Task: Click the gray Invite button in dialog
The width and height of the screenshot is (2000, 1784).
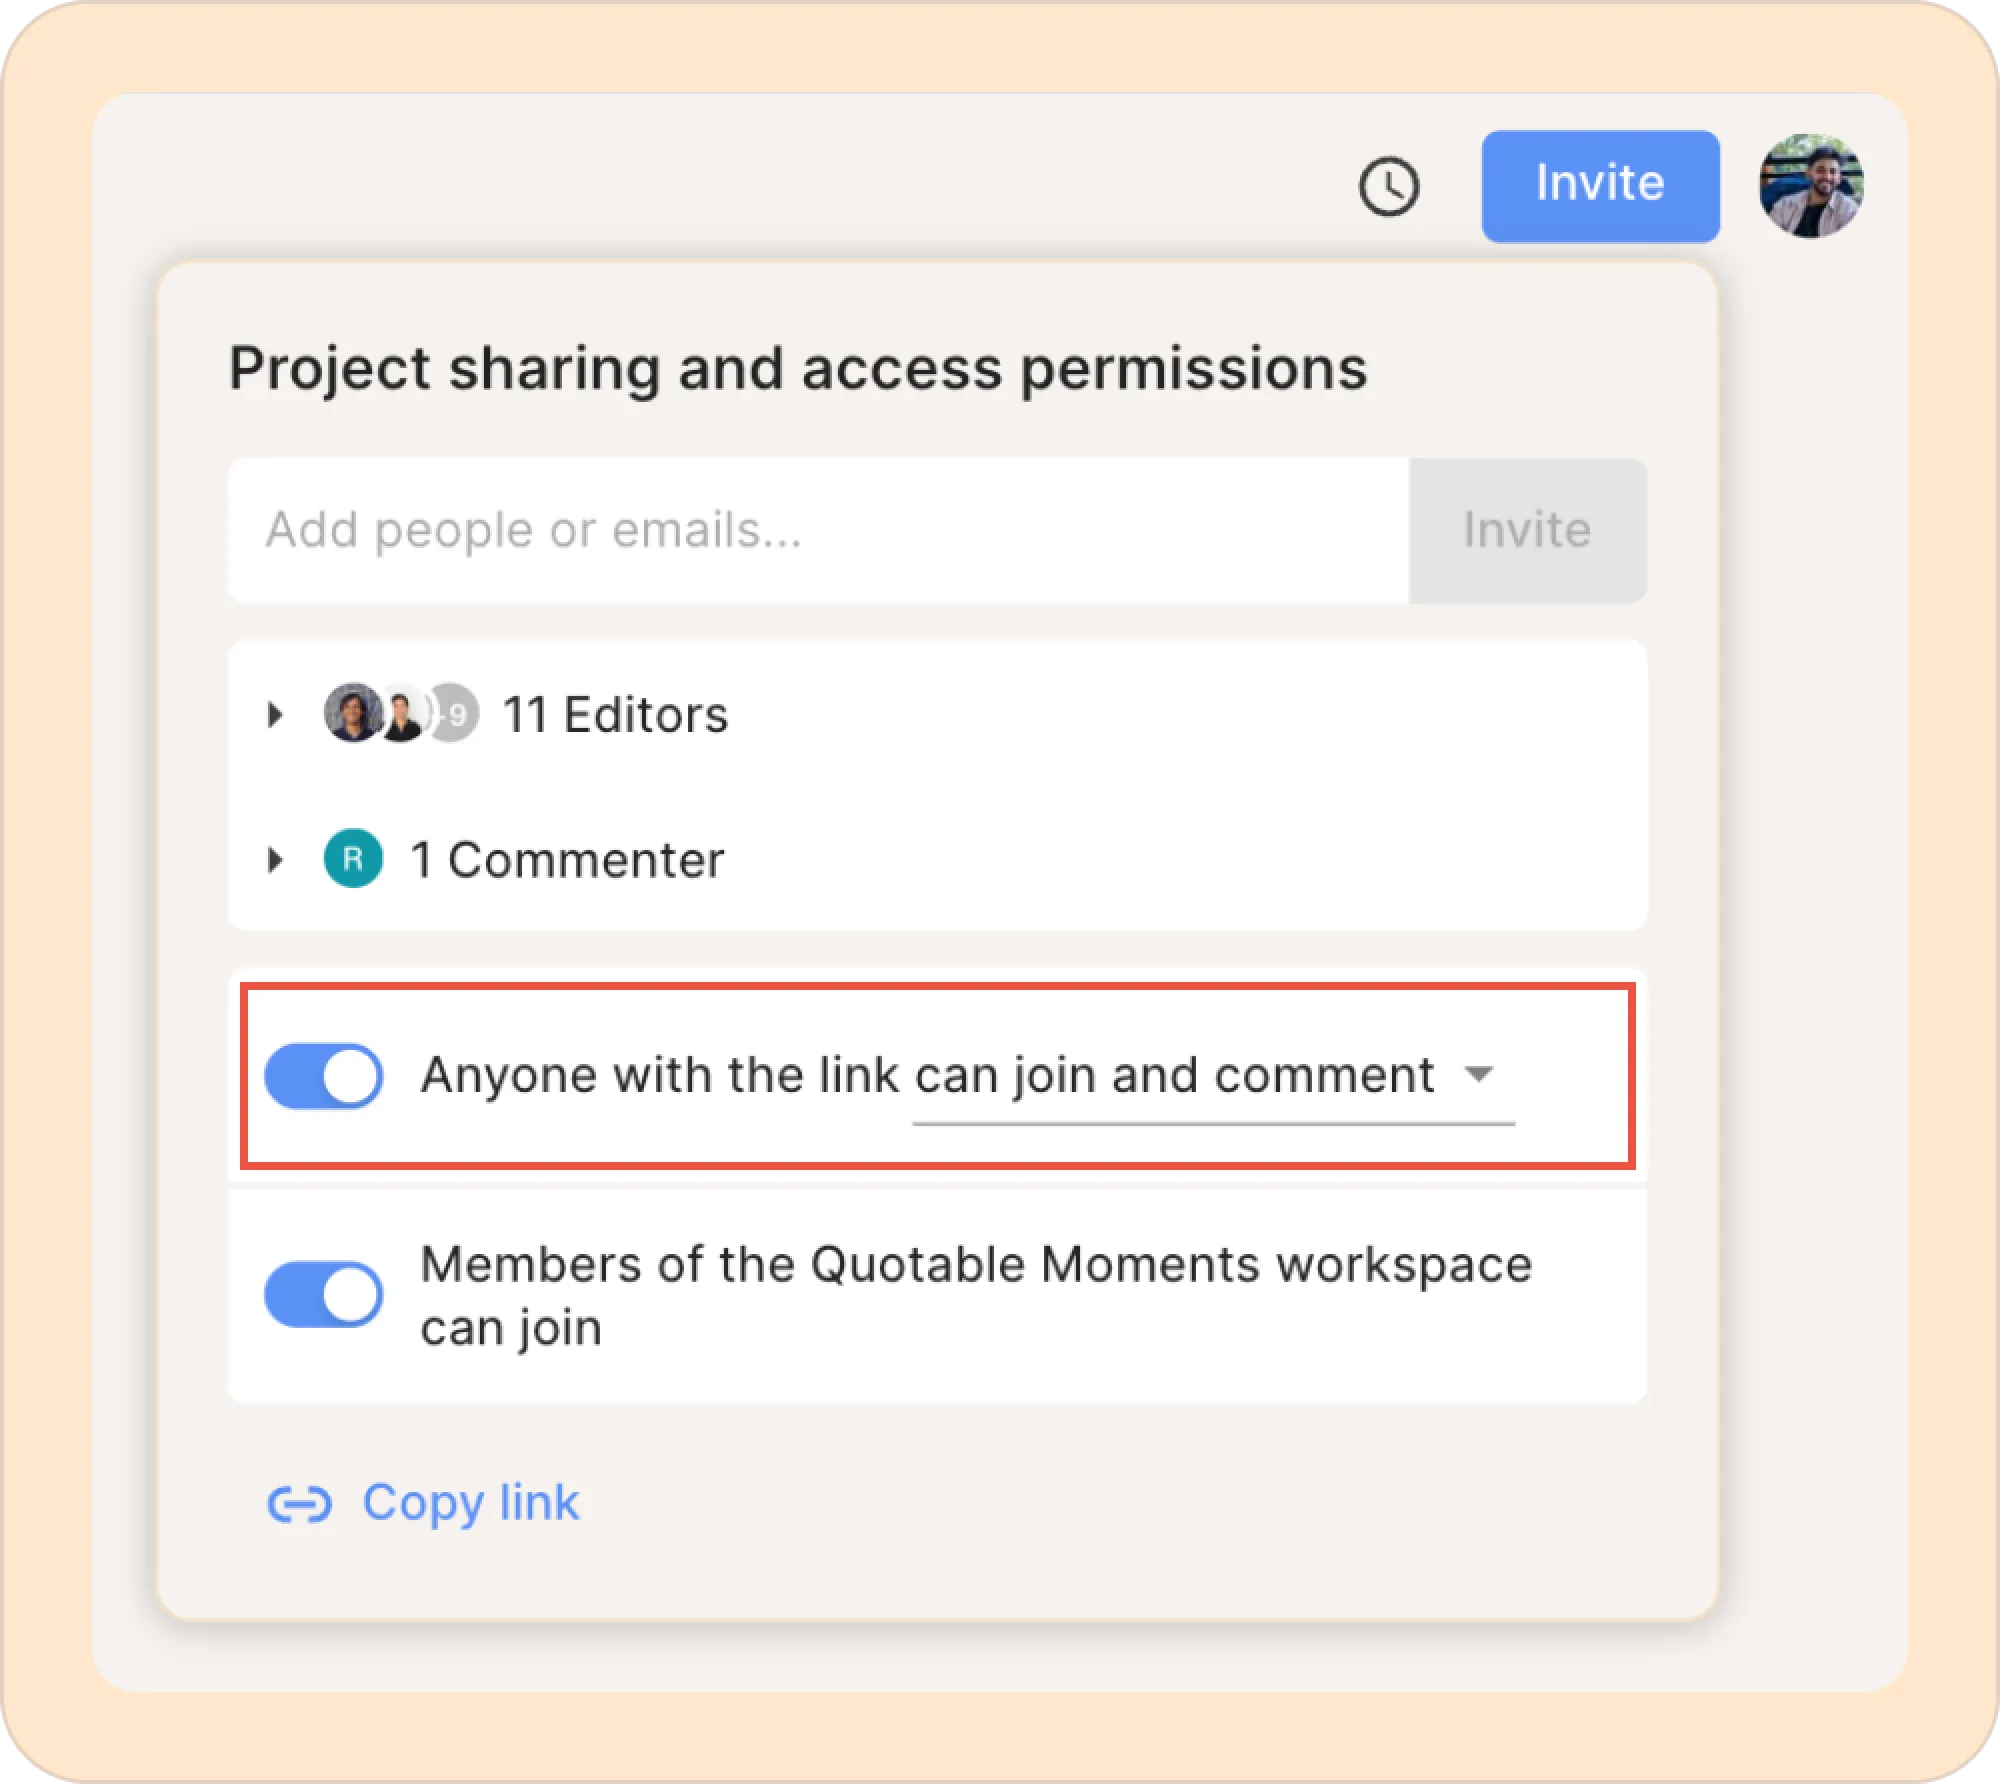Action: click(x=1527, y=531)
